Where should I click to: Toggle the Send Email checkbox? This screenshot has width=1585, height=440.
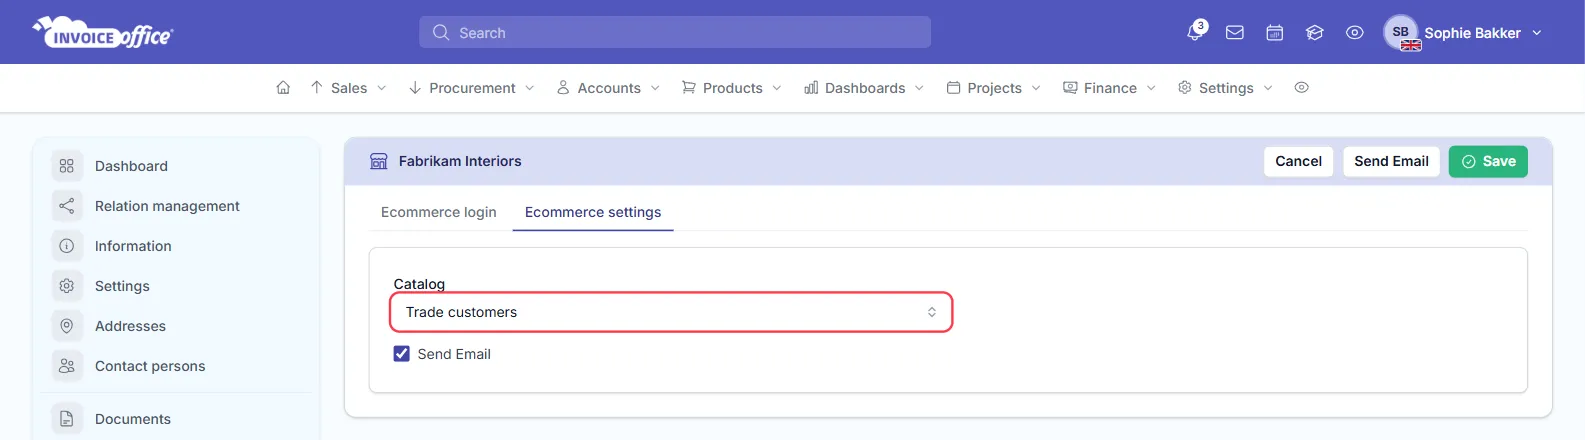402,354
